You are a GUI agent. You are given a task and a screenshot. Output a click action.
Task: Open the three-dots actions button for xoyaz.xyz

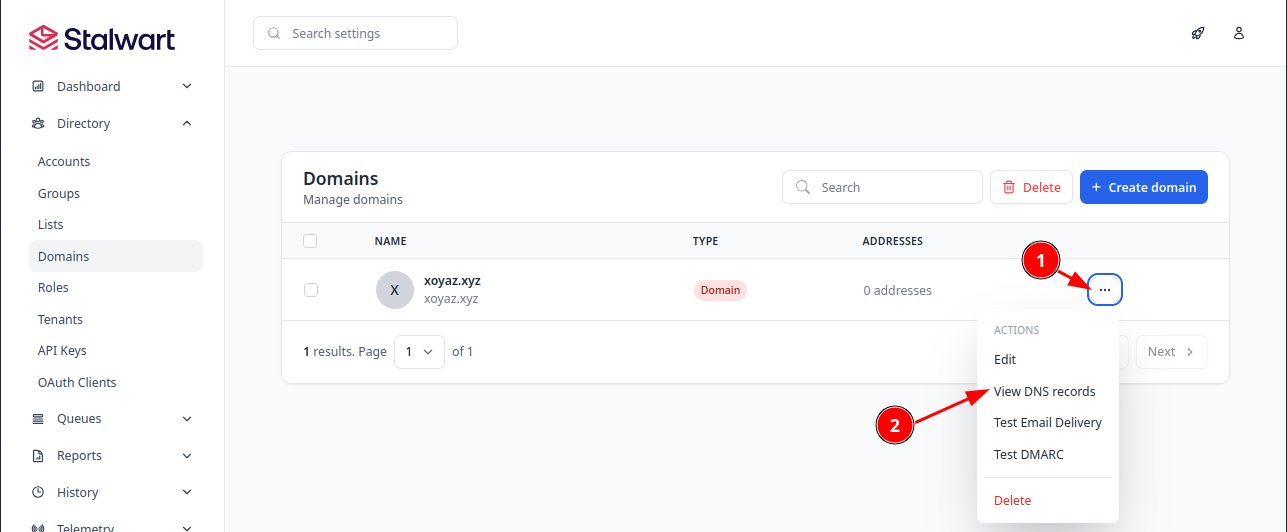point(1105,290)
